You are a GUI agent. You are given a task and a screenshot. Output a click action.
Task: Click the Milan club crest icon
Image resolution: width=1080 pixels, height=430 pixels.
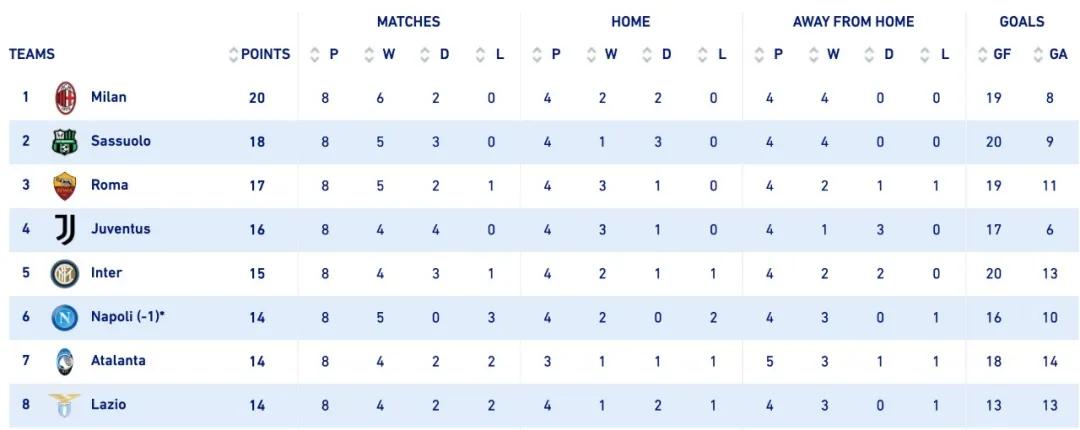65,98
